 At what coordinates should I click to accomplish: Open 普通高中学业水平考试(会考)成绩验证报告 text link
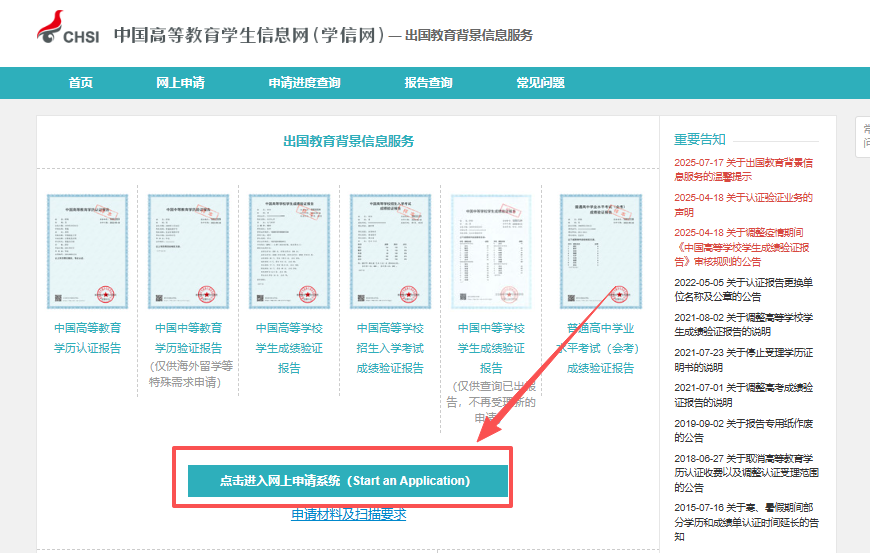coord(599,348)
